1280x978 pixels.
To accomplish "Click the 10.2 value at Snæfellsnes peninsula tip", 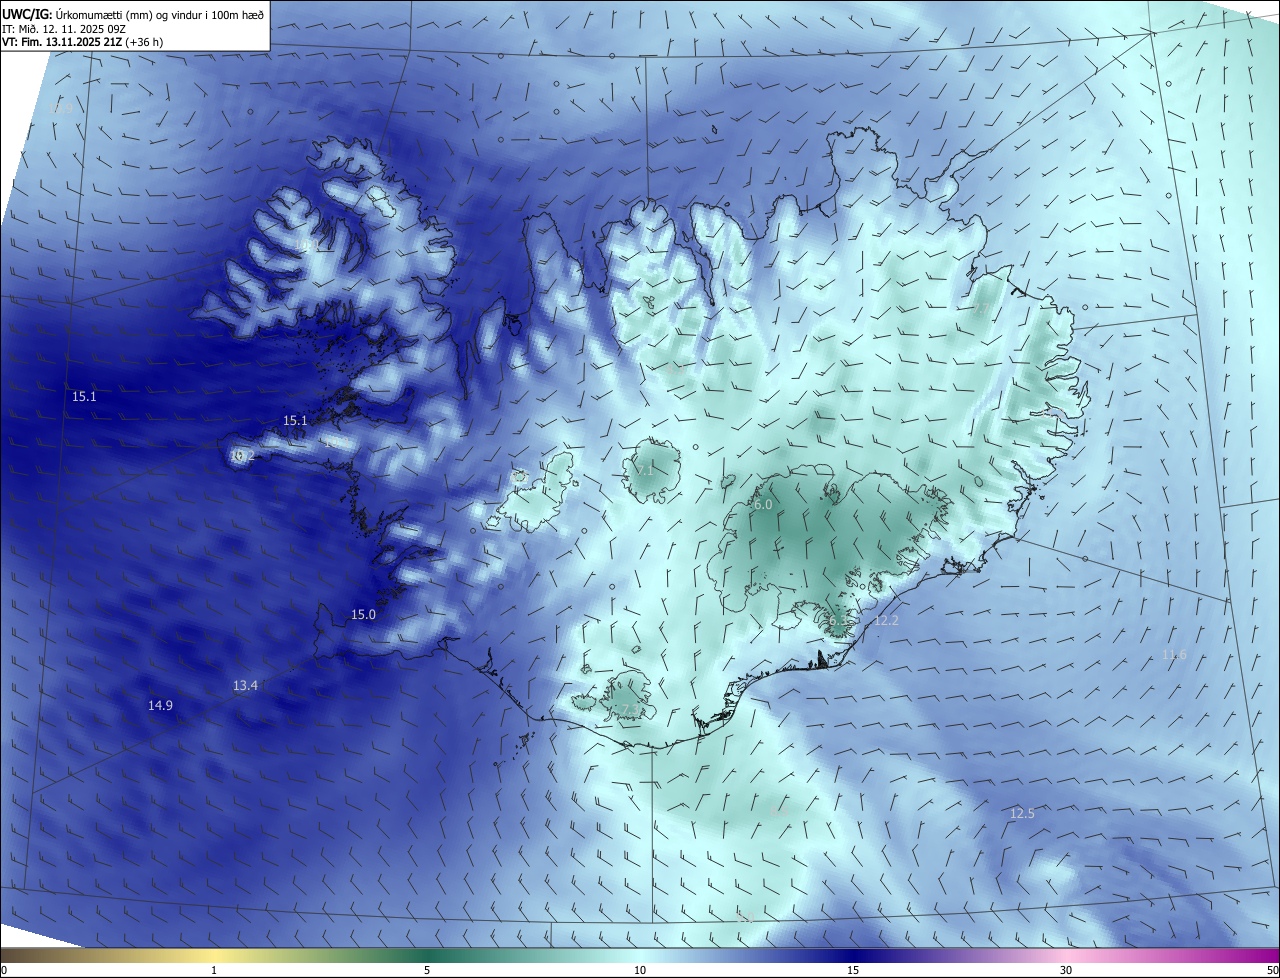I will pos(243,456).
